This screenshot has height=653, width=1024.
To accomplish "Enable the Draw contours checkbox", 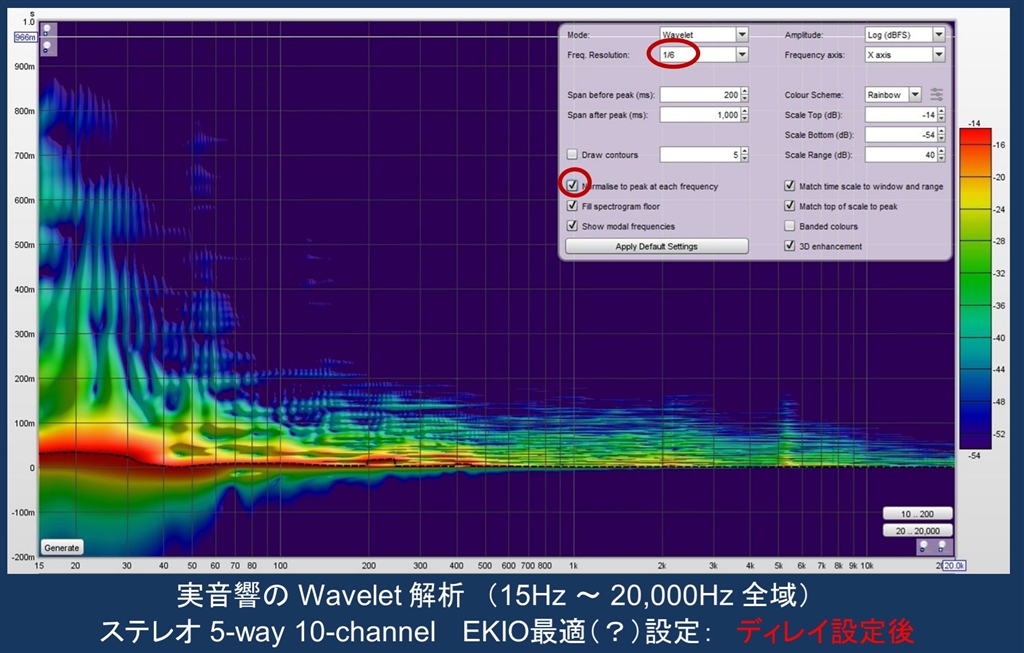I will 573,155.
